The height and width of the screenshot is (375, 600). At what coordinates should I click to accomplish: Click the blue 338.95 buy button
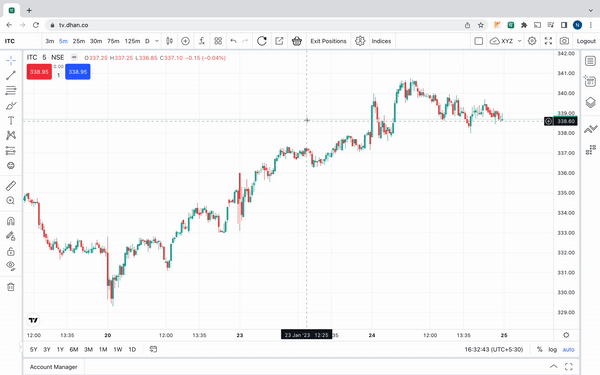point(78,72)
